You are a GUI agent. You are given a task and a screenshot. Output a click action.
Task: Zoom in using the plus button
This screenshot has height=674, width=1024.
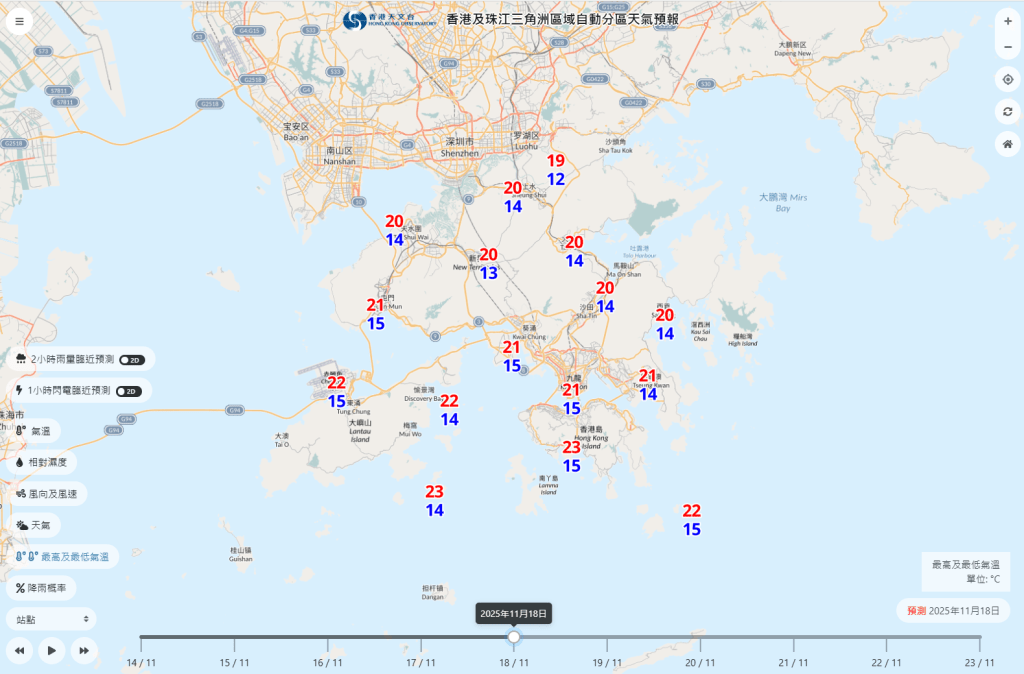pos(1009,19)
